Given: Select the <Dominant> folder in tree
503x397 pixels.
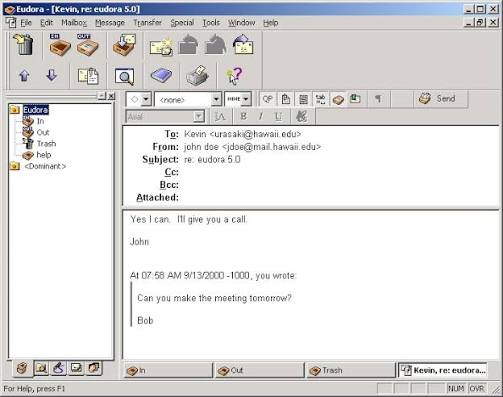Looking at the screenshot, I should click(x=45, y=166).
